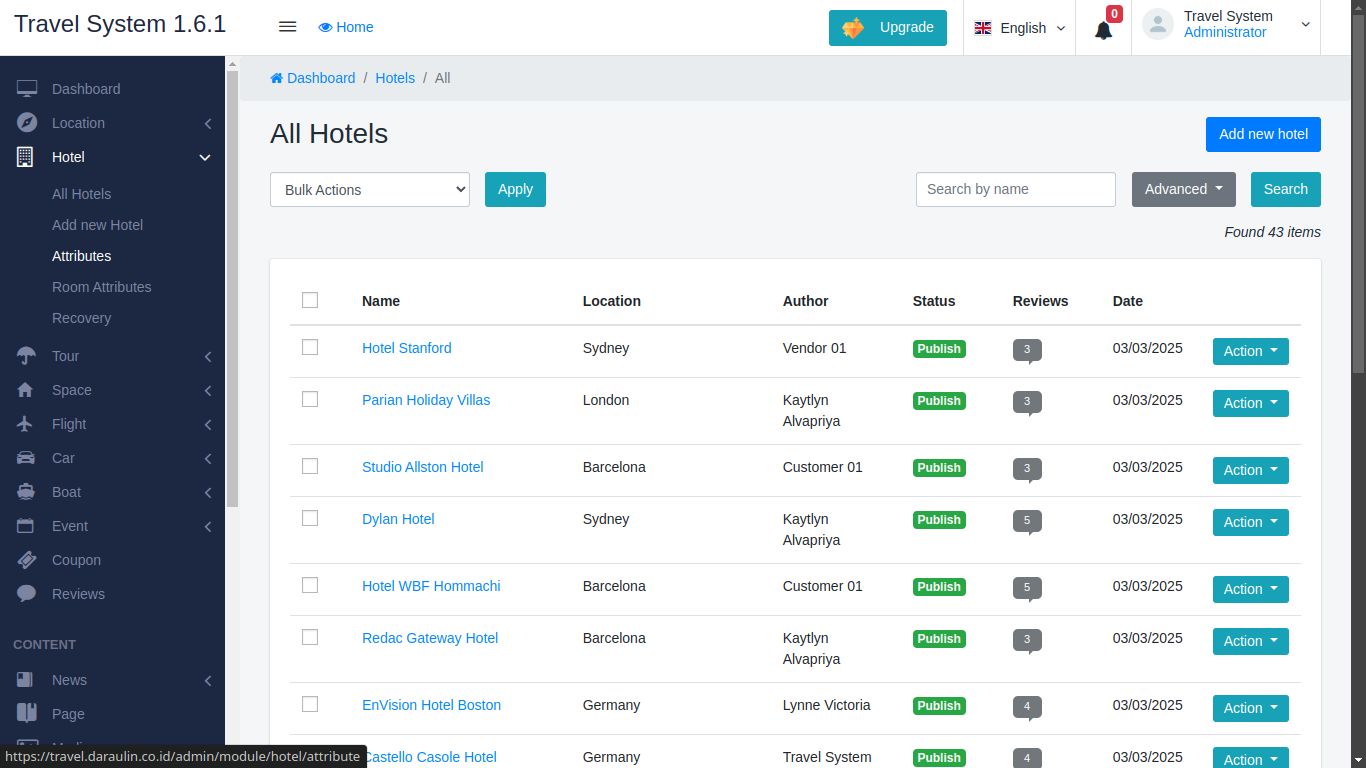Click the Boat ship icon
Viewport: 1366px width, 768px height.
[x=27, y=492]
